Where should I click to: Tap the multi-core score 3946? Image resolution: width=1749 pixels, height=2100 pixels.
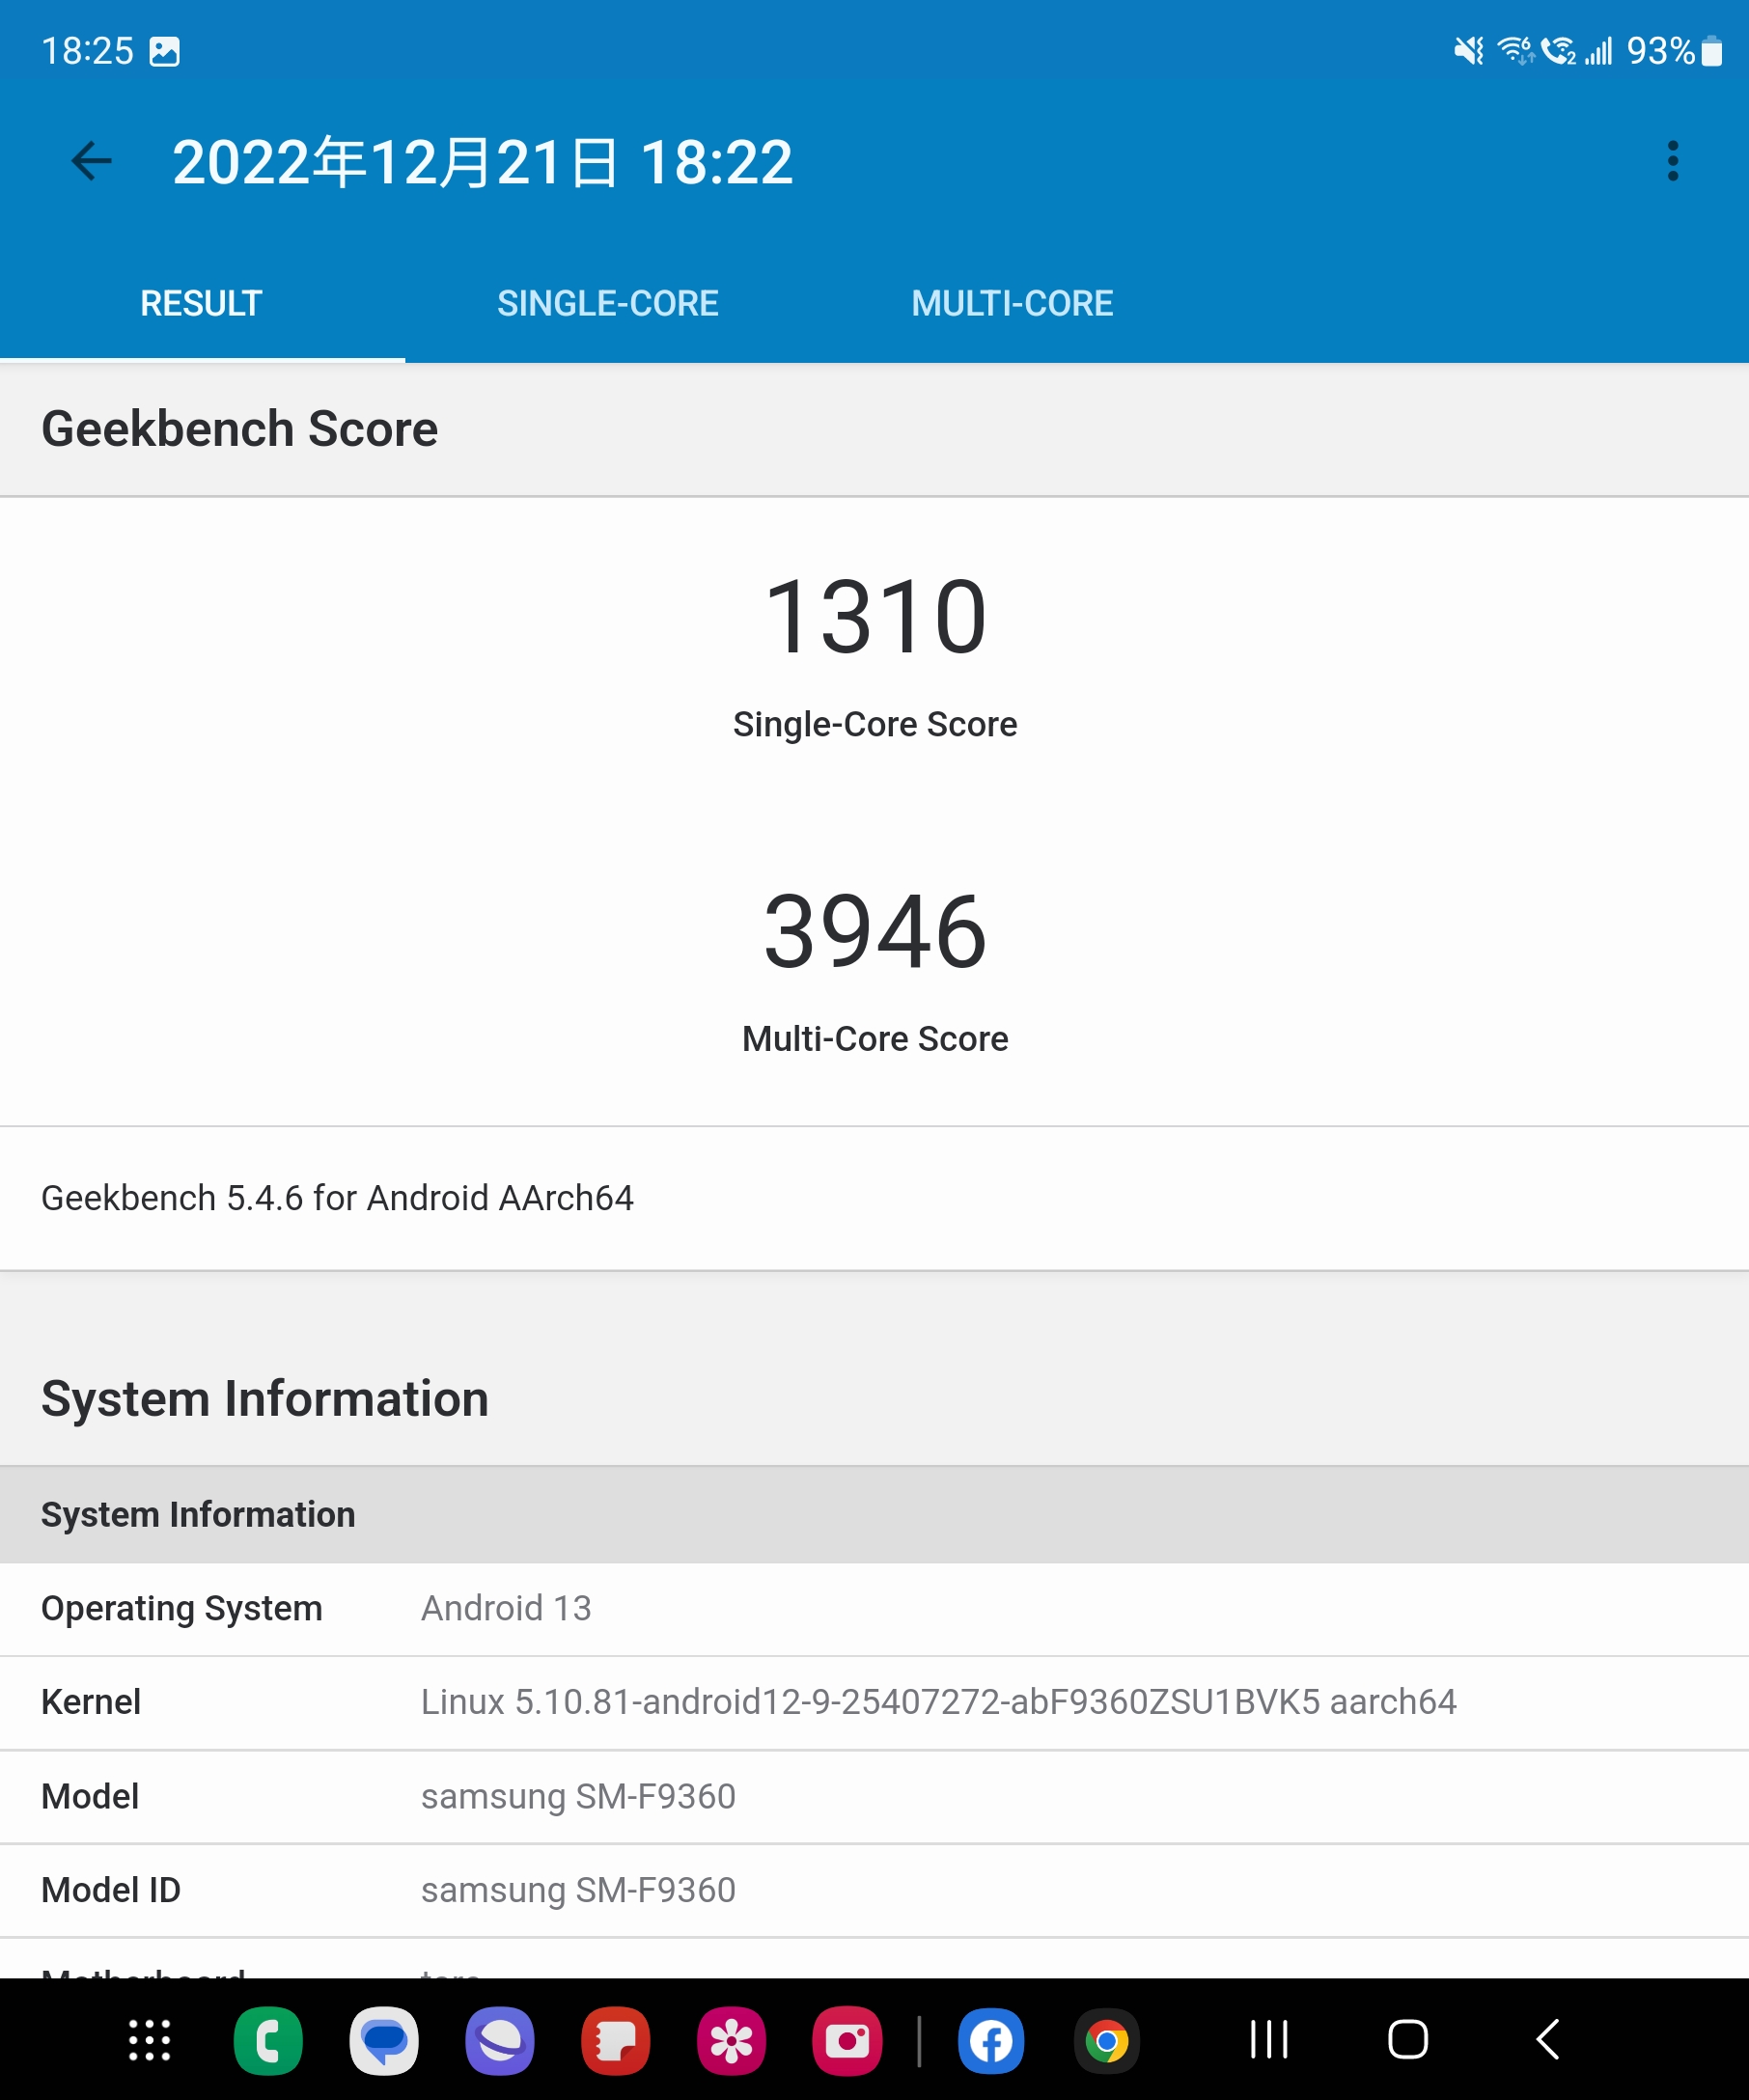(875, 932)
